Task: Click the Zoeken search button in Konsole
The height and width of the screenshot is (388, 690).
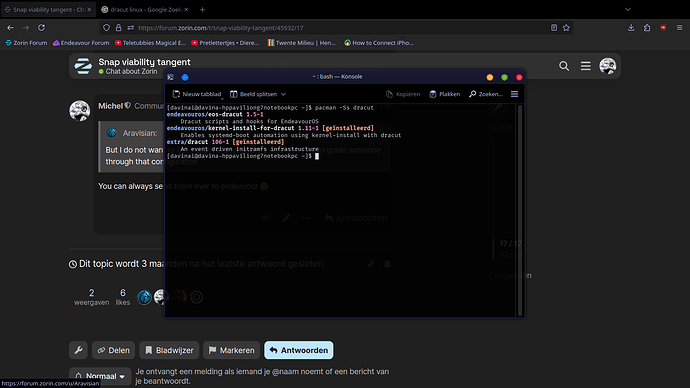Action: [486, 94]
